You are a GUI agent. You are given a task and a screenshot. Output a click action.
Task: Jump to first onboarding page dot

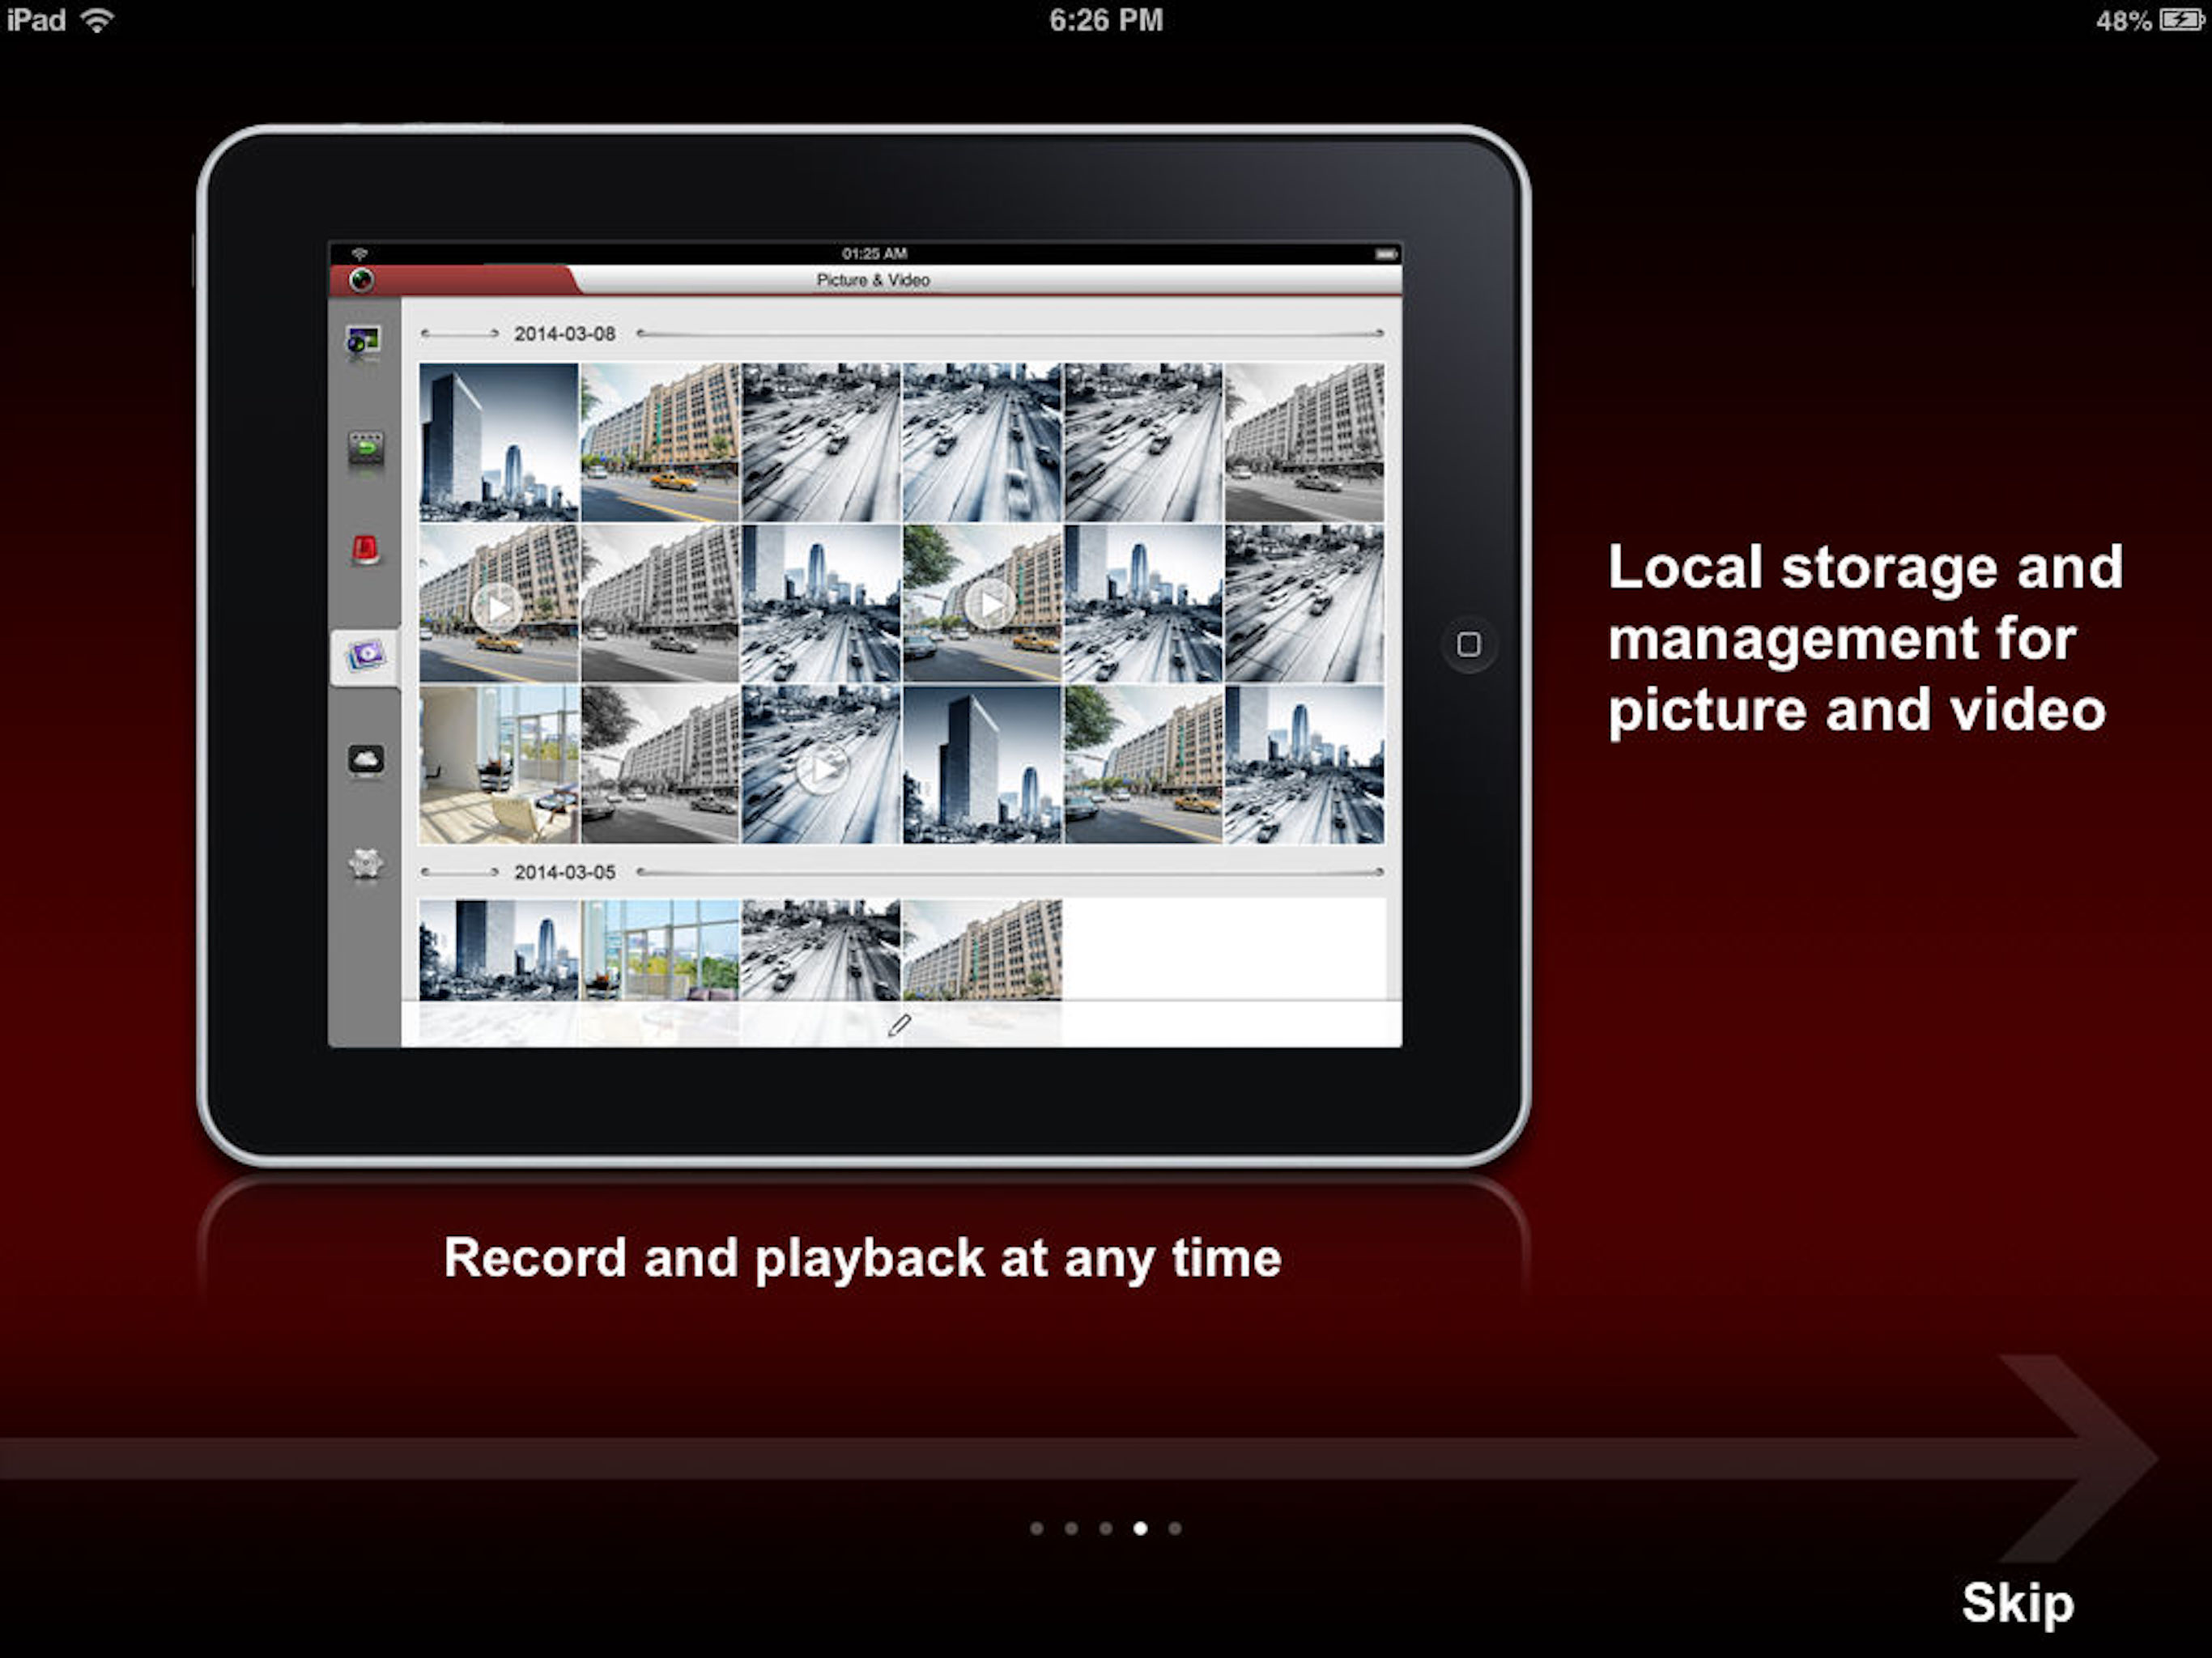[x=1037, y=1528]
